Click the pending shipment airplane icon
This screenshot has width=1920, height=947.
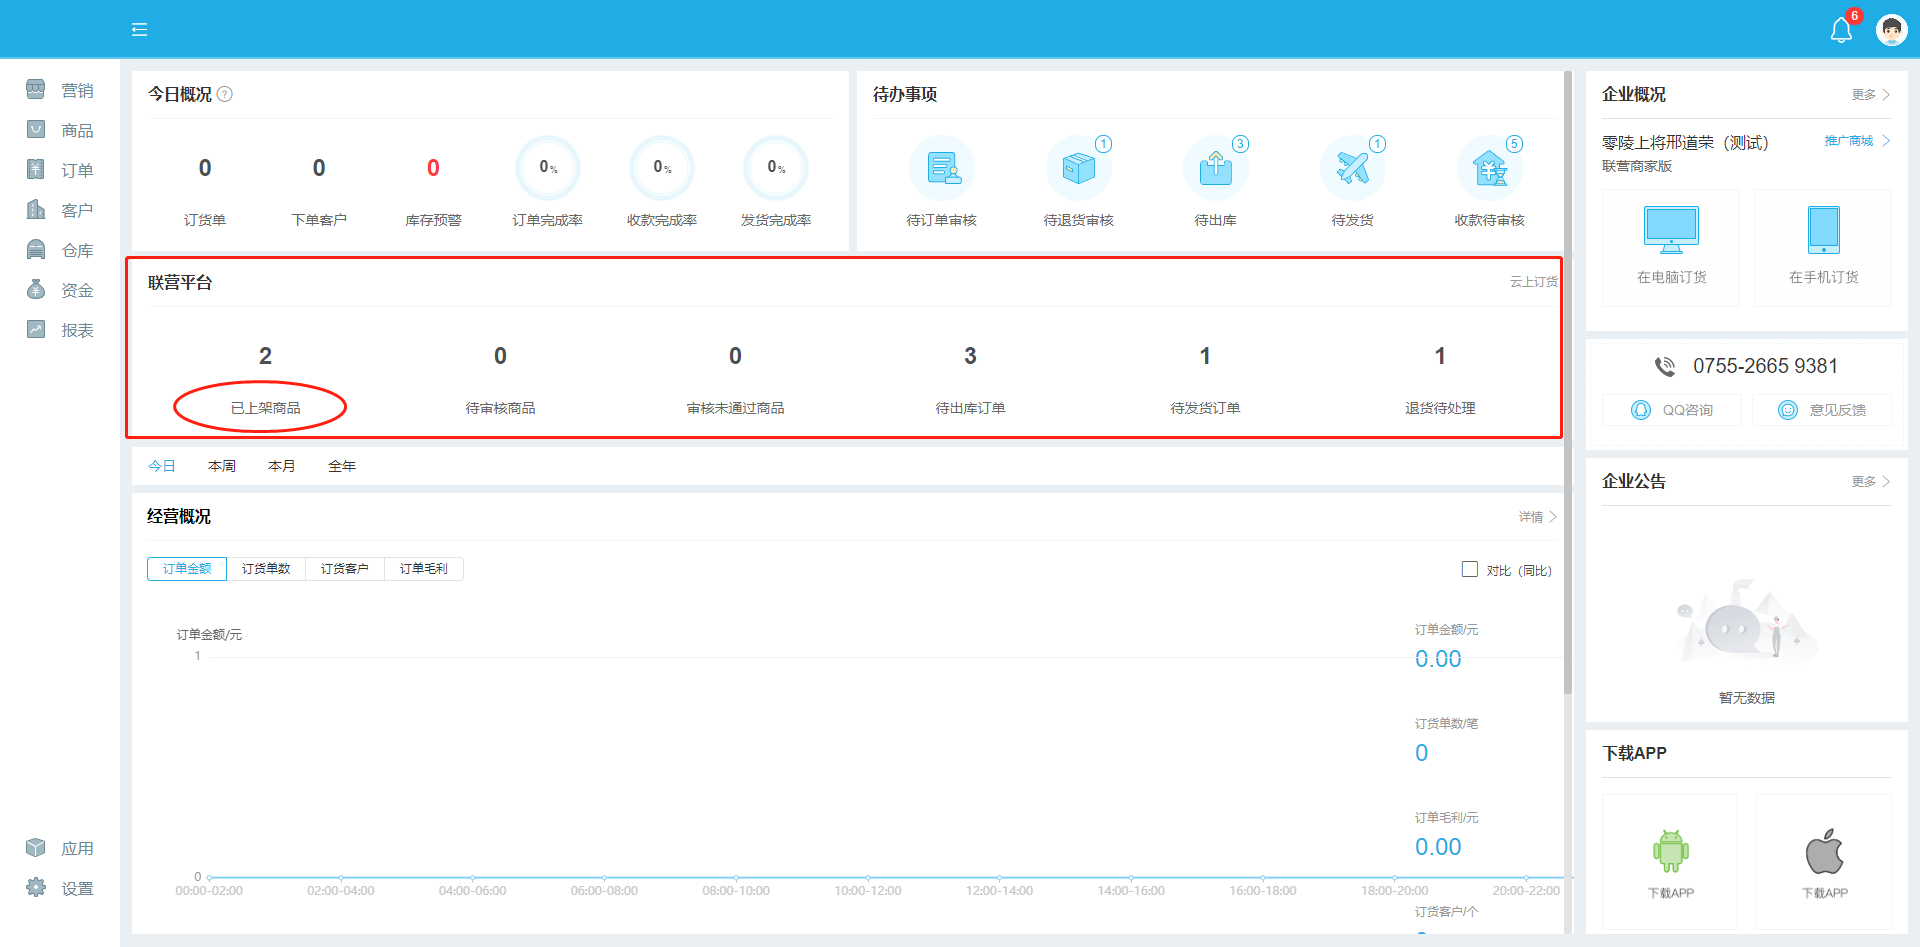(1352, 168)
